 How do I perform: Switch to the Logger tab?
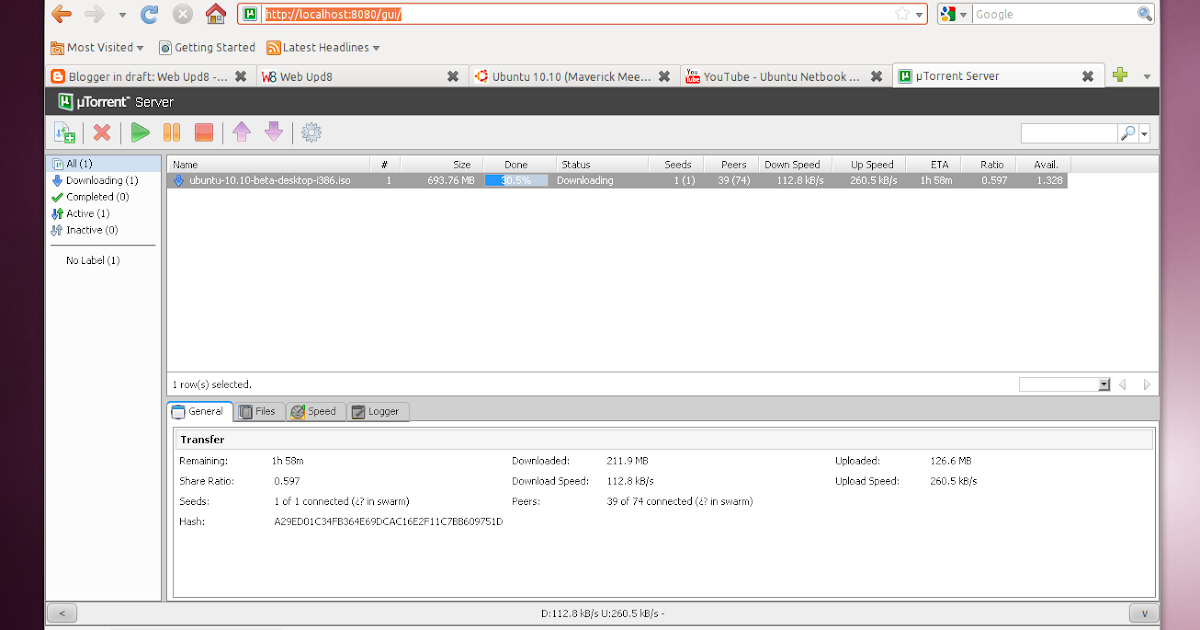coord(377,411)
